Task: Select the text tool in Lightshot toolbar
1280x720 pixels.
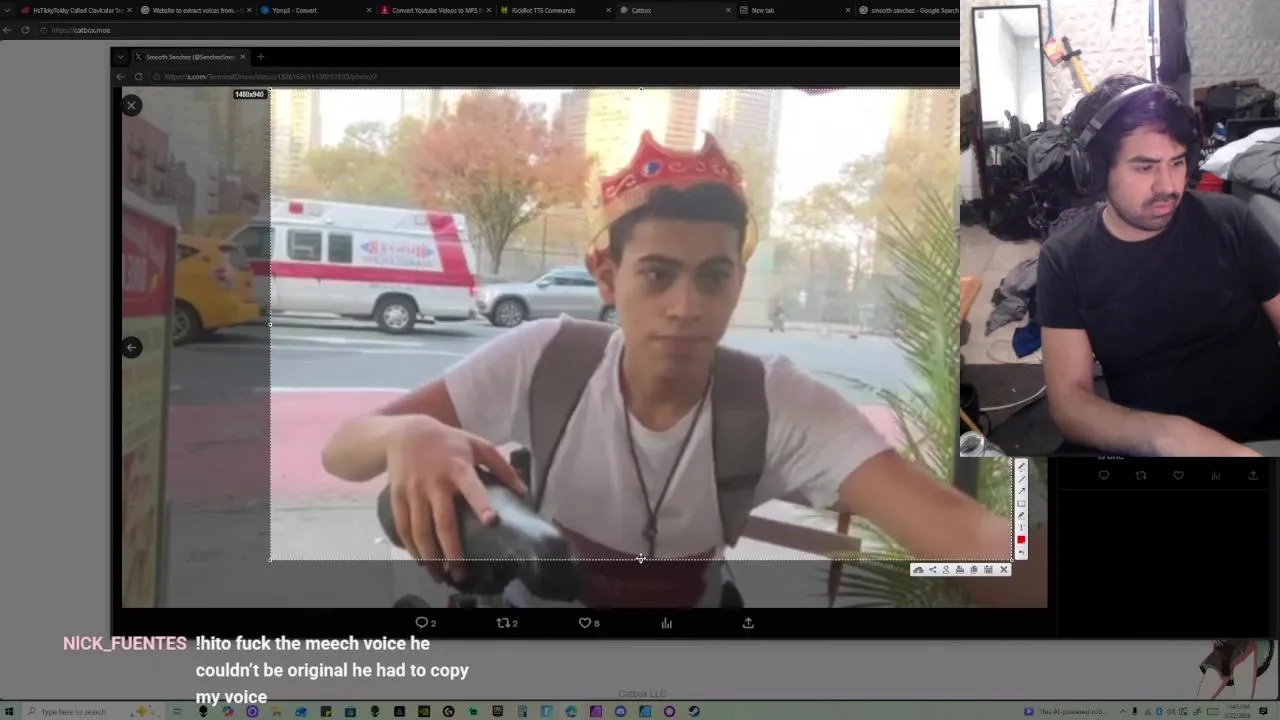Action: pos(1021,527)
